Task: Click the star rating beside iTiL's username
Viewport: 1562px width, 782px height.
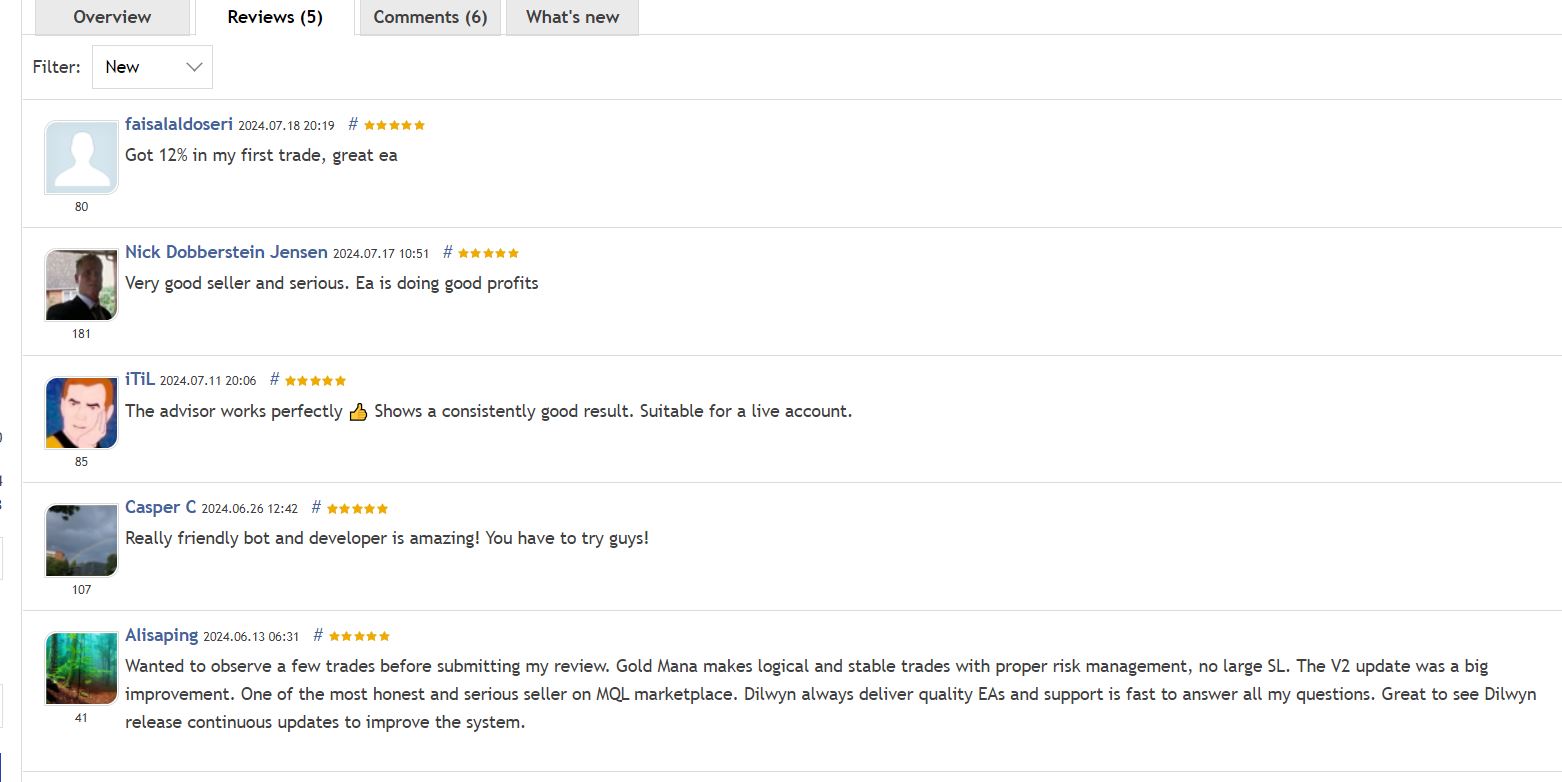Action: tap(313, 380)
